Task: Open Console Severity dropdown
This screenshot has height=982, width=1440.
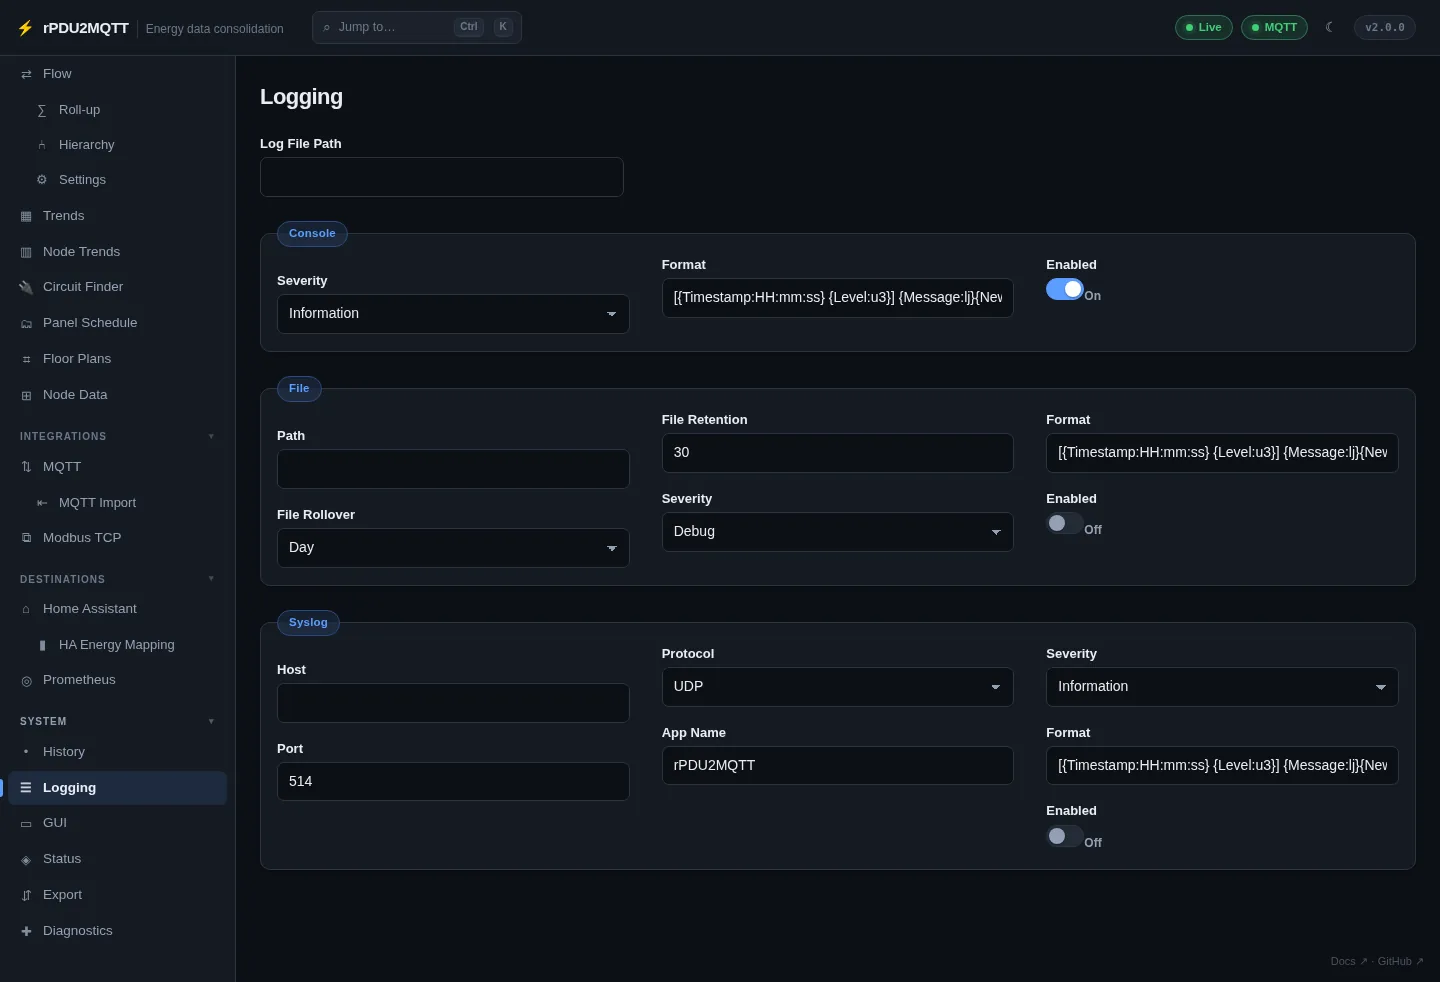Action: pos(453,314)
